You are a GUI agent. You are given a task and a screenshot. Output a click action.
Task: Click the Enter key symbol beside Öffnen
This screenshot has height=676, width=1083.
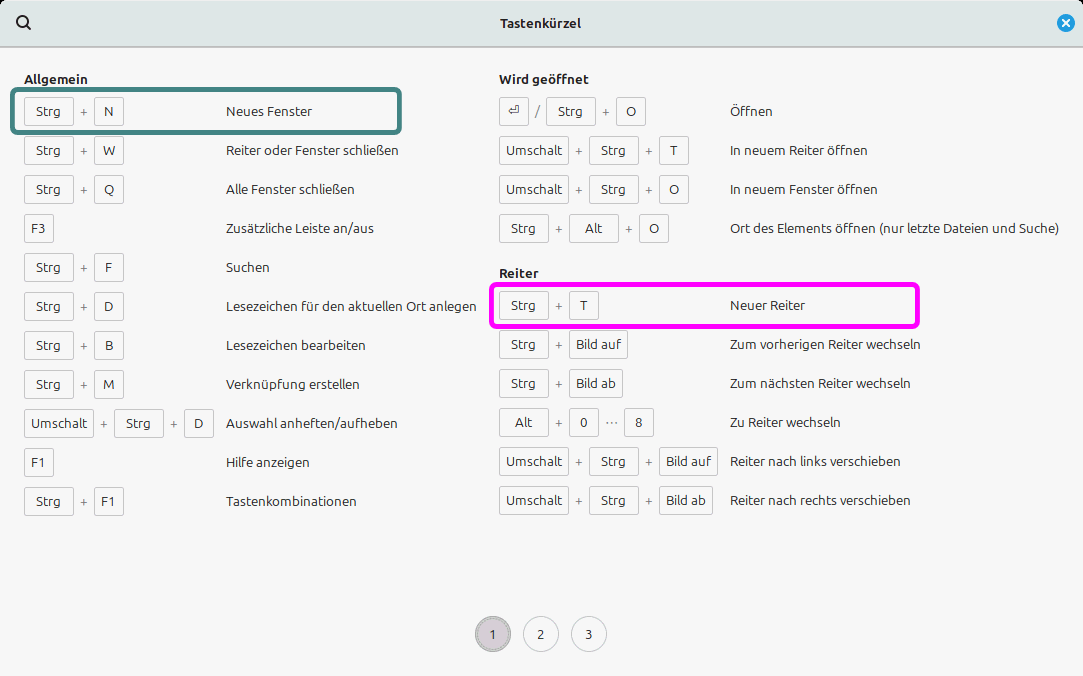514,111
